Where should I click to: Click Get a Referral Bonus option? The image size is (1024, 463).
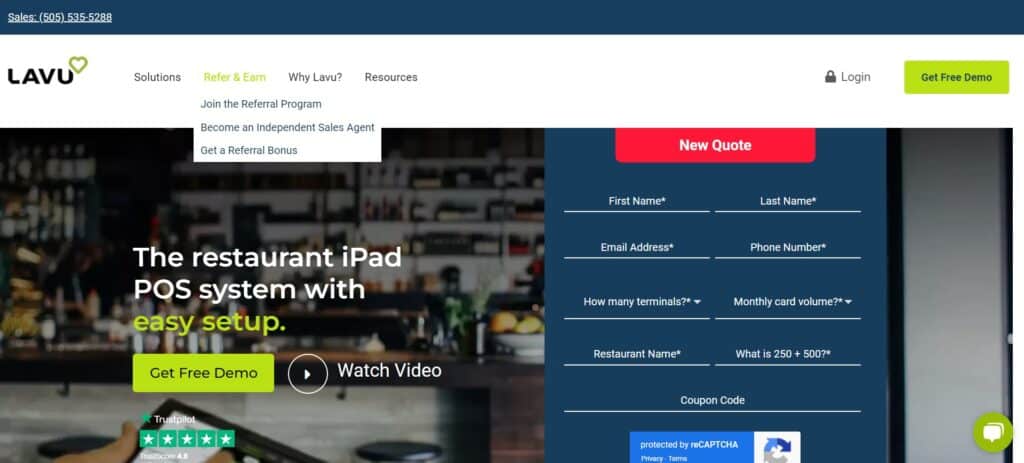tap(249, 151)
